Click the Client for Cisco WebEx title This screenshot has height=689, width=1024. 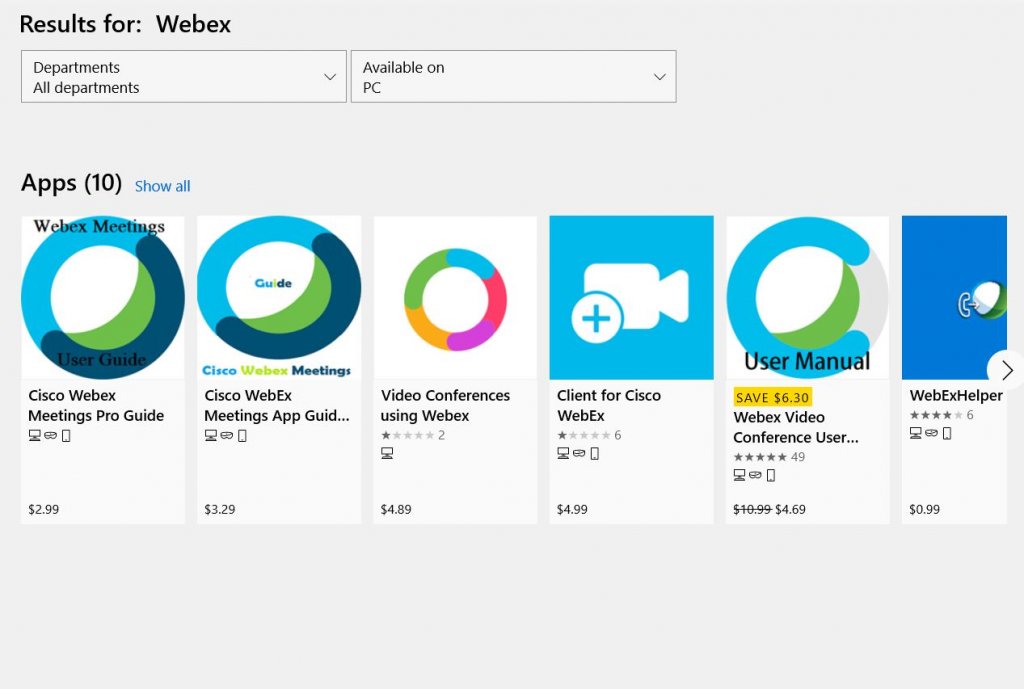608,405
